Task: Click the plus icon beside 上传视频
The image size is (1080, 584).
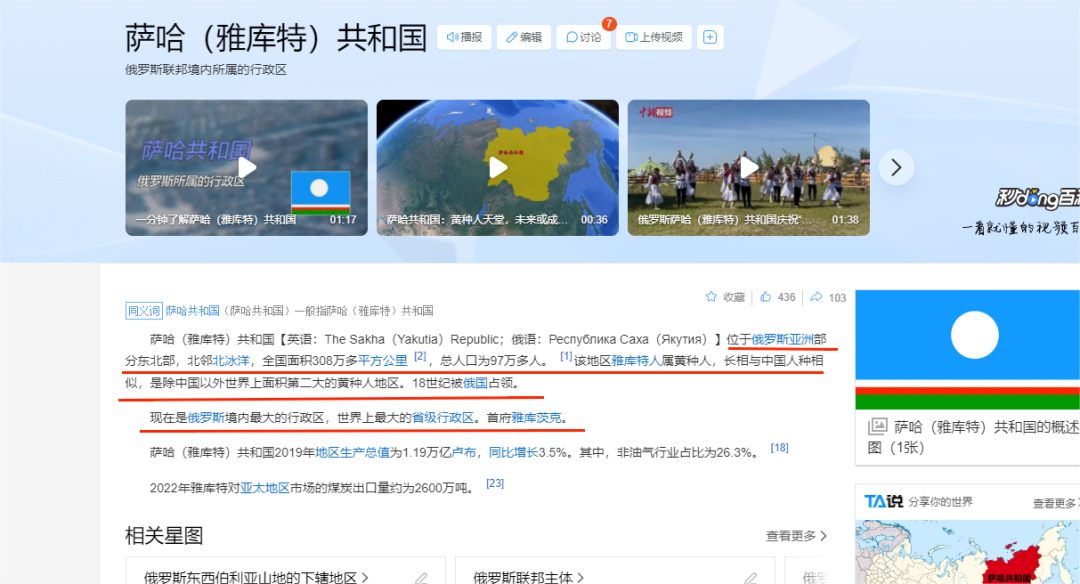Action: [x=710, y=37]
